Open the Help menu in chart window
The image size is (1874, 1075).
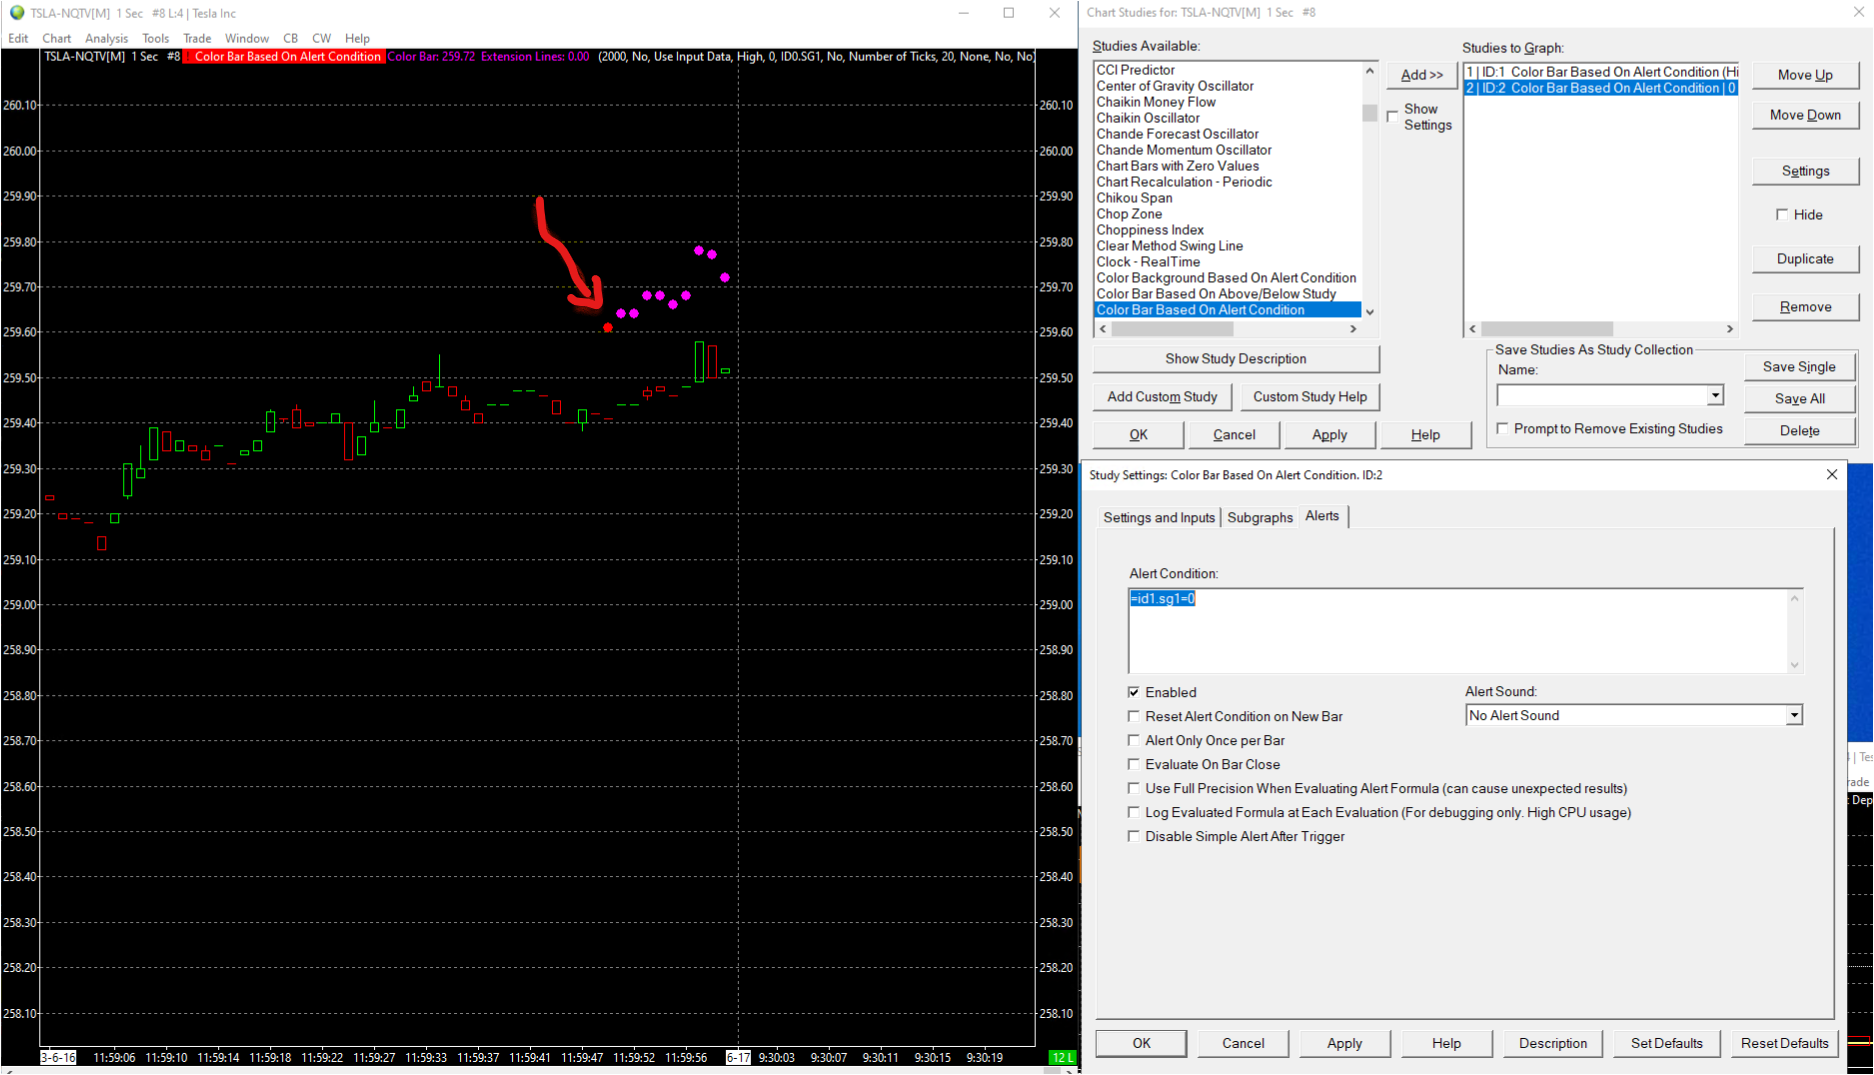(x=357, y=38)
